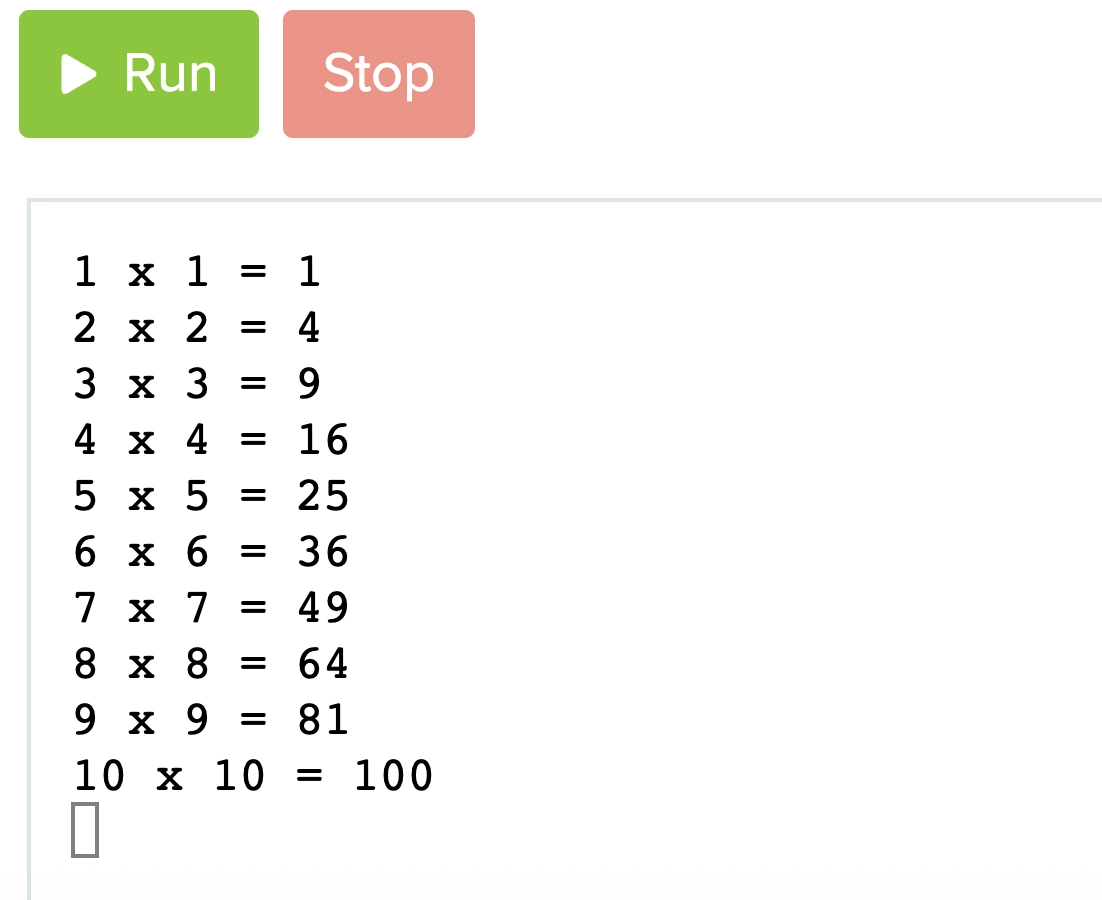
Task: Select the text 9 x 9 = 81
Action: click(210, 719)
